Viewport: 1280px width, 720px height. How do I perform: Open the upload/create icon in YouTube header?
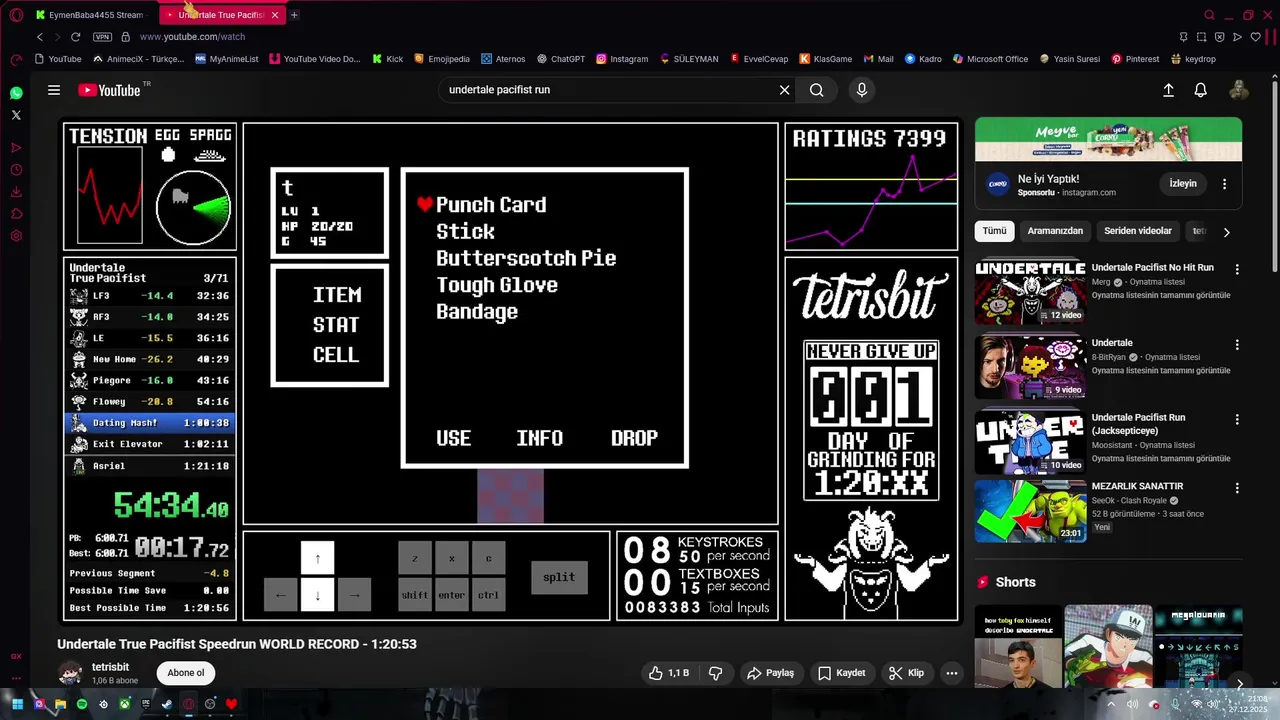tap(1168, 90)
